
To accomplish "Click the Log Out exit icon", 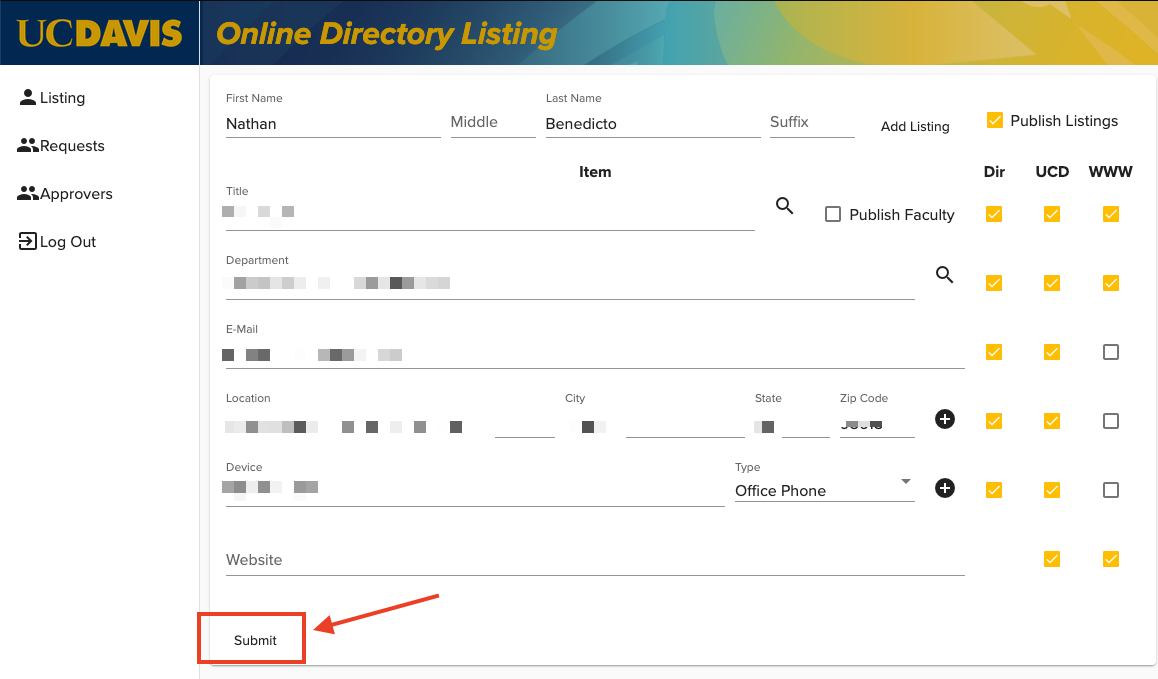I will tap(28, 241).
